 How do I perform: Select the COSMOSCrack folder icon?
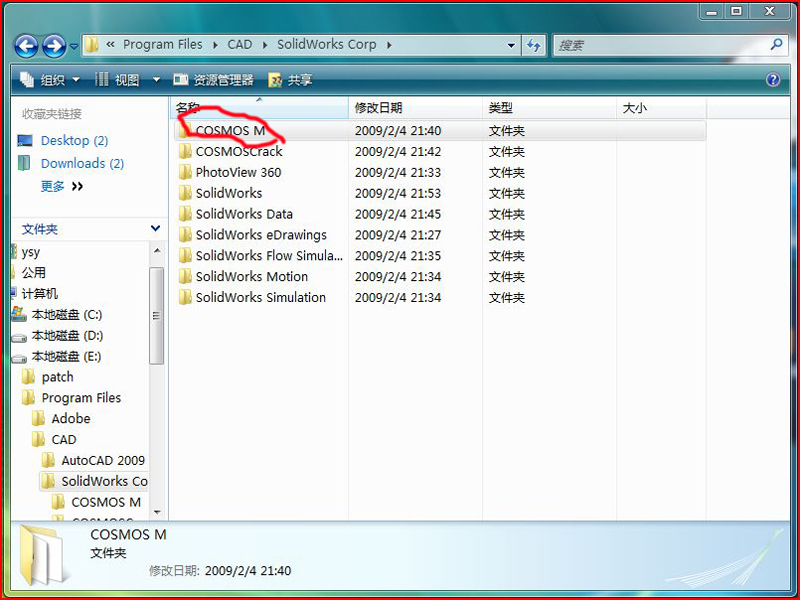click(x=185, y=152)
